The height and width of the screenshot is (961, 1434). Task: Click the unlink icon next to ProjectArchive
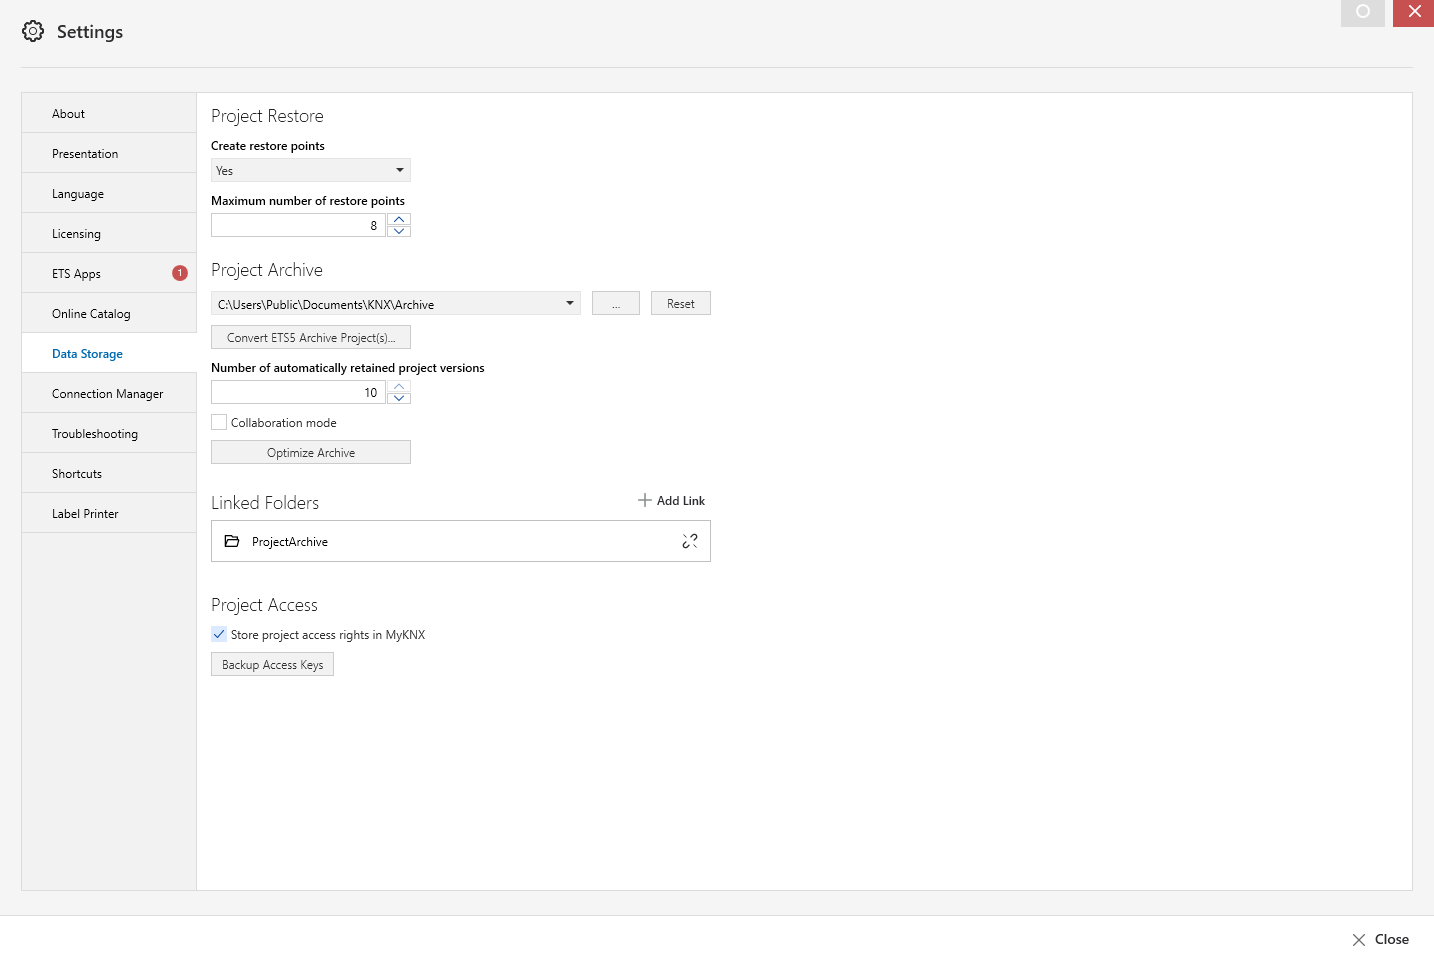[690, 541]
